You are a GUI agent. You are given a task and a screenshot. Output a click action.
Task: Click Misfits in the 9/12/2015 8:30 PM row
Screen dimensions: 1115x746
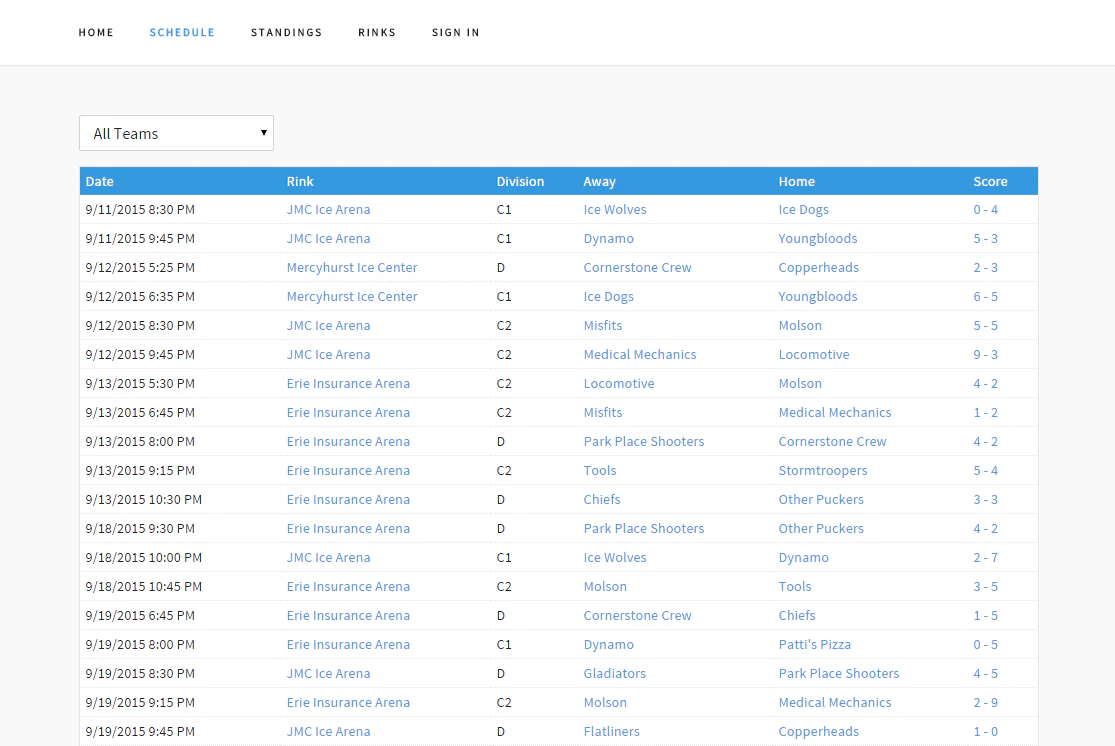603,325
